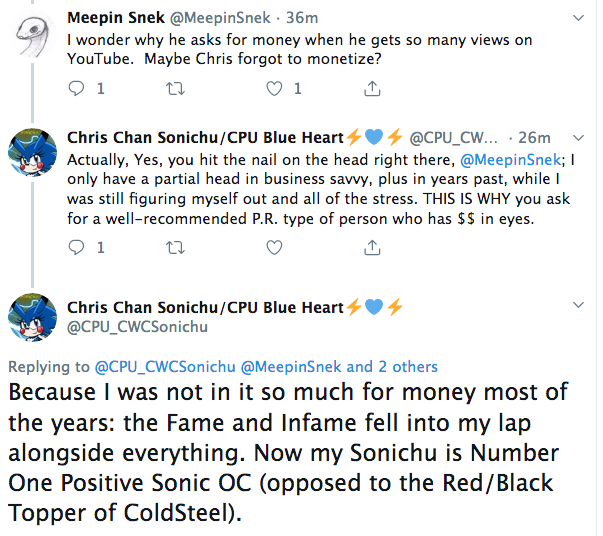Open Meepin Snek display name profile
The height and width of the screenshot is (536, 603).
point(116,18)
